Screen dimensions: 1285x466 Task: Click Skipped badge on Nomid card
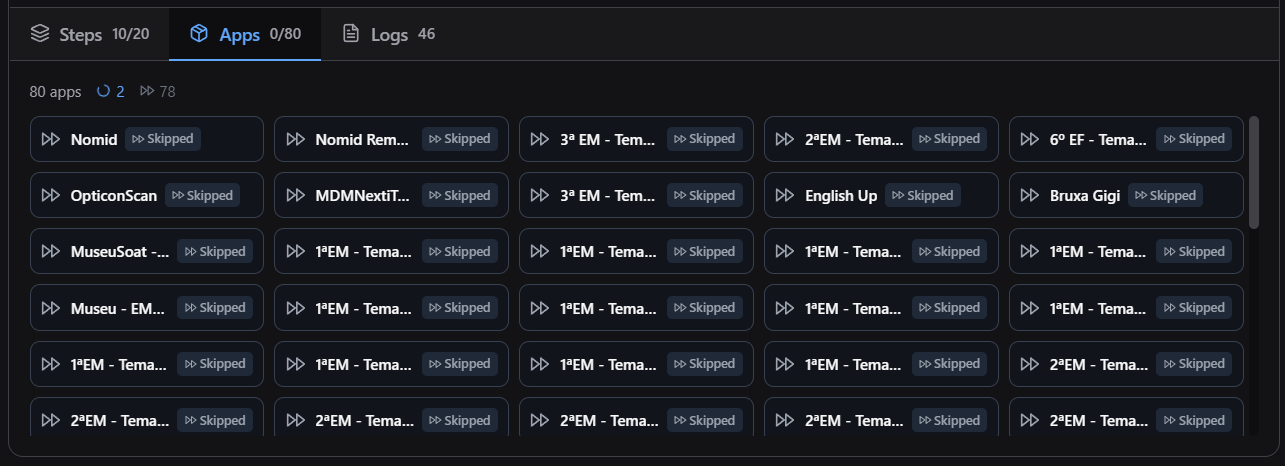[x=163, y=139]
